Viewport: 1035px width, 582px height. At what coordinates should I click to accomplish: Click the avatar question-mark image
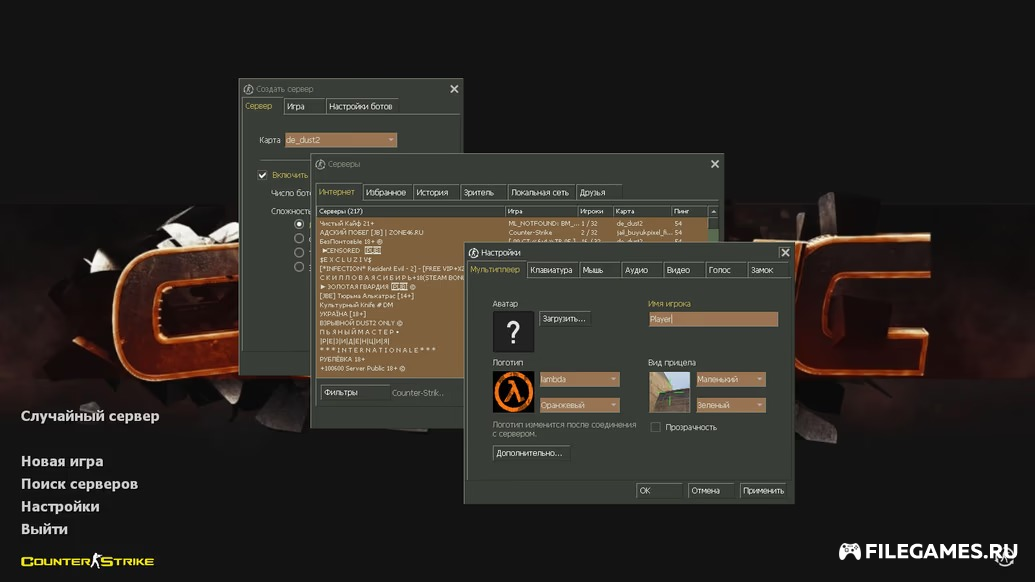pyautogui.click(x=513, y=331)
